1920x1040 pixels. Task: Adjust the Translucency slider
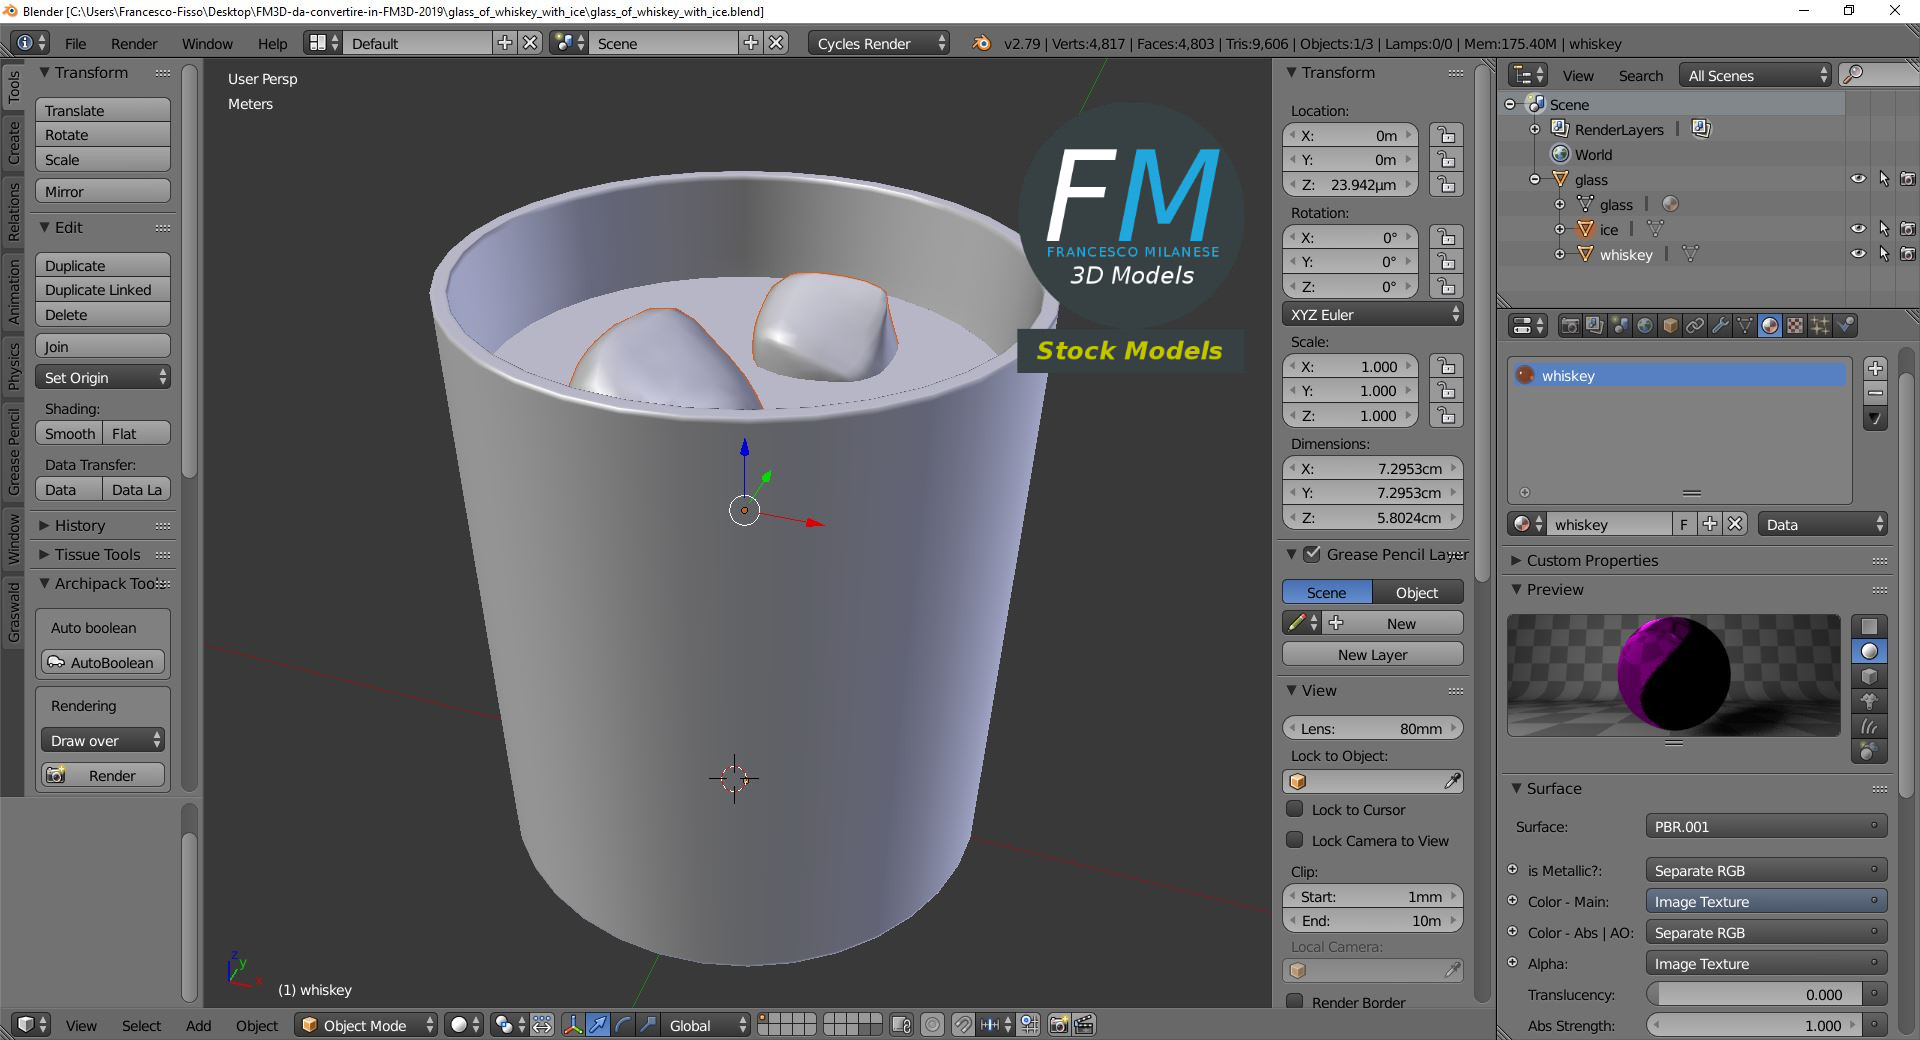point(1755,994)
